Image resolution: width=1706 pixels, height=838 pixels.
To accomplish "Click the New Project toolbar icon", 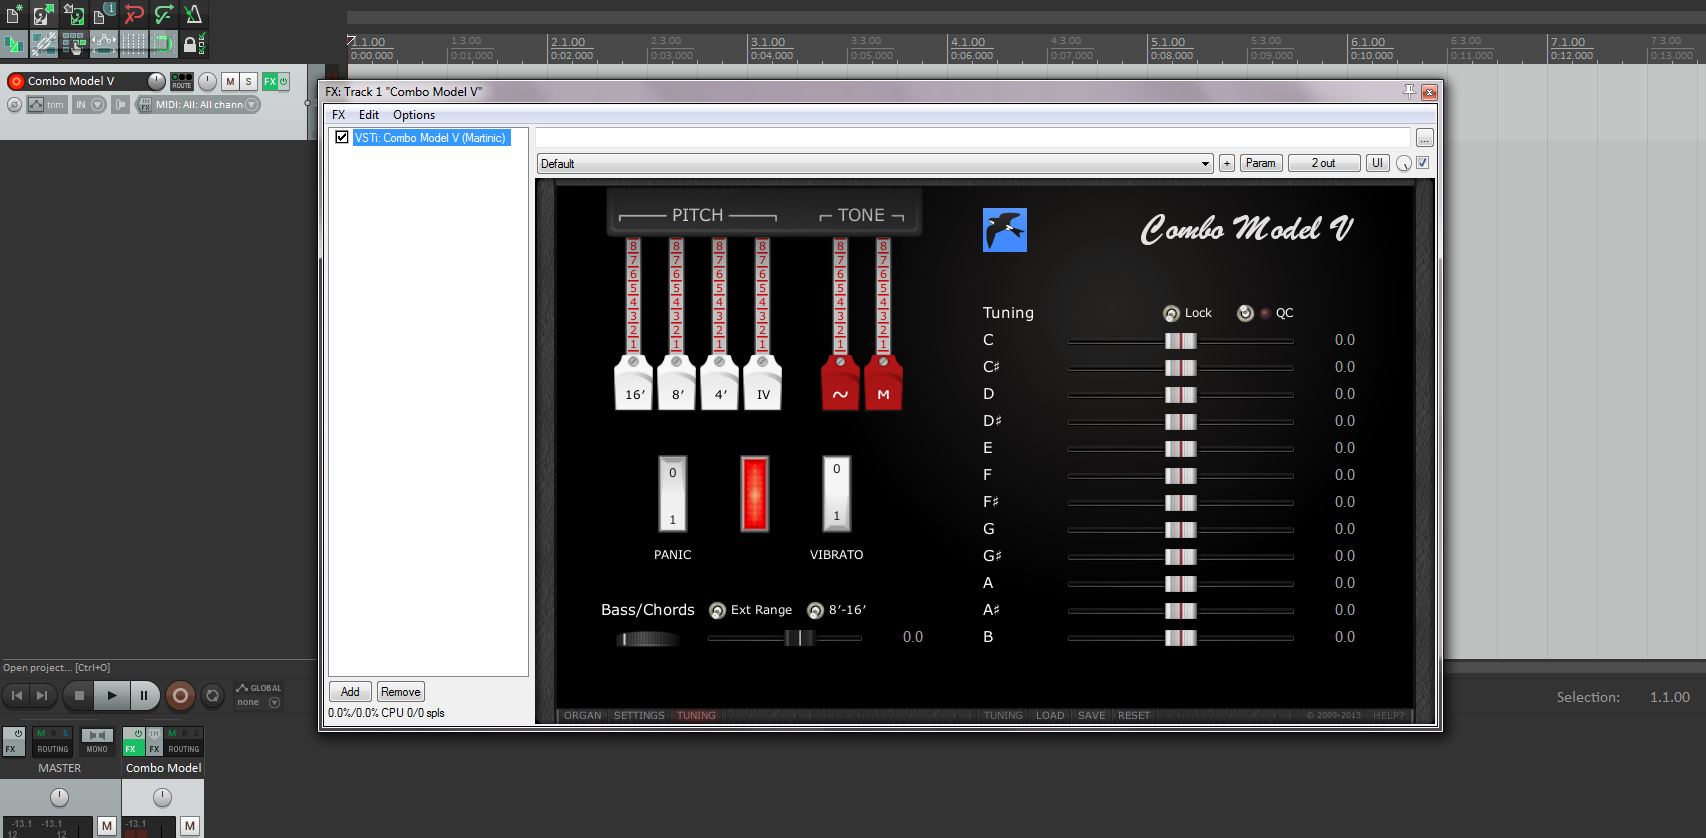I will point(14,14).
